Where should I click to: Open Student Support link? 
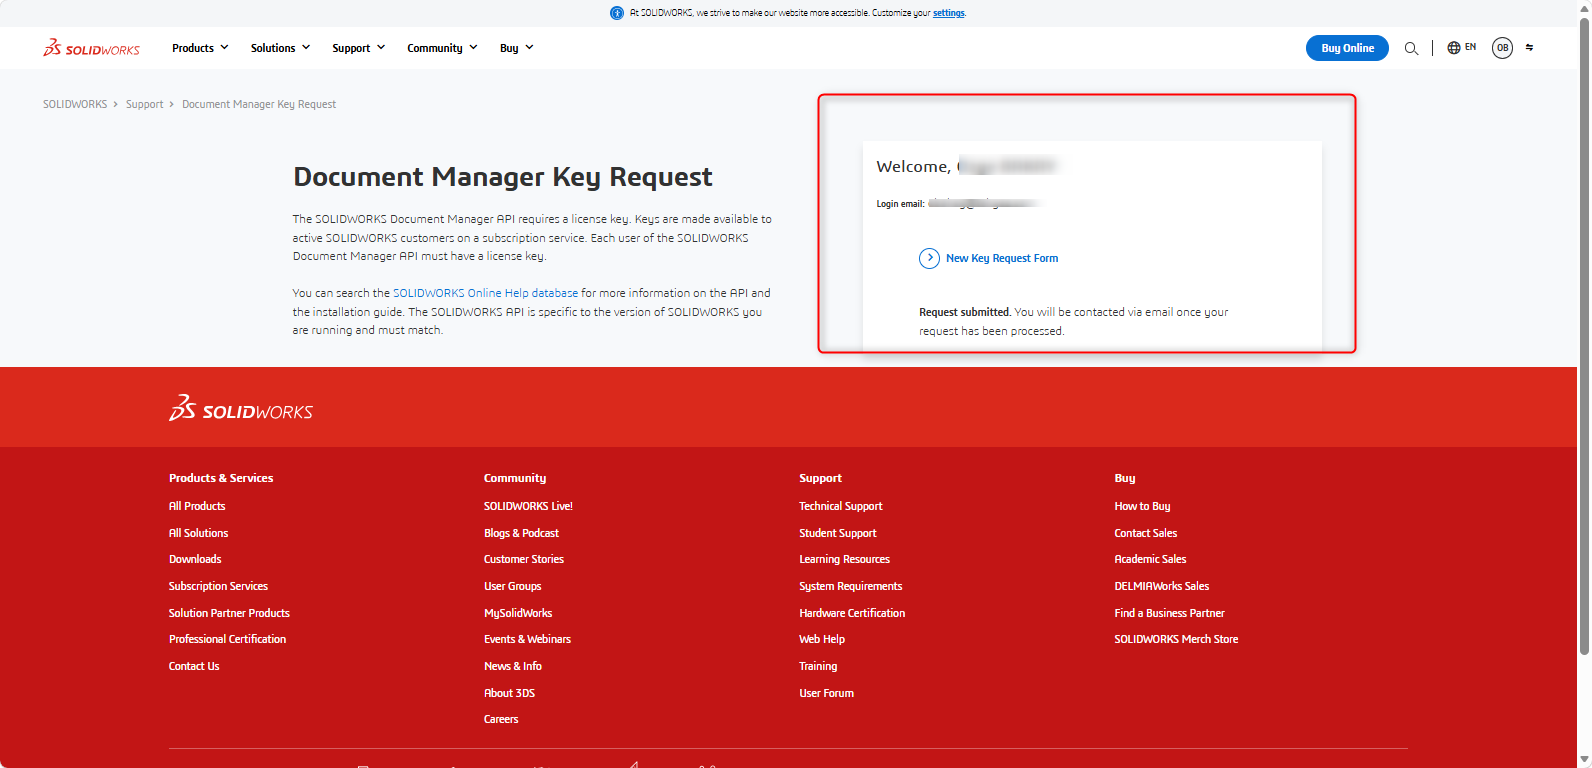pyautogui.click(x=837, y=533)
